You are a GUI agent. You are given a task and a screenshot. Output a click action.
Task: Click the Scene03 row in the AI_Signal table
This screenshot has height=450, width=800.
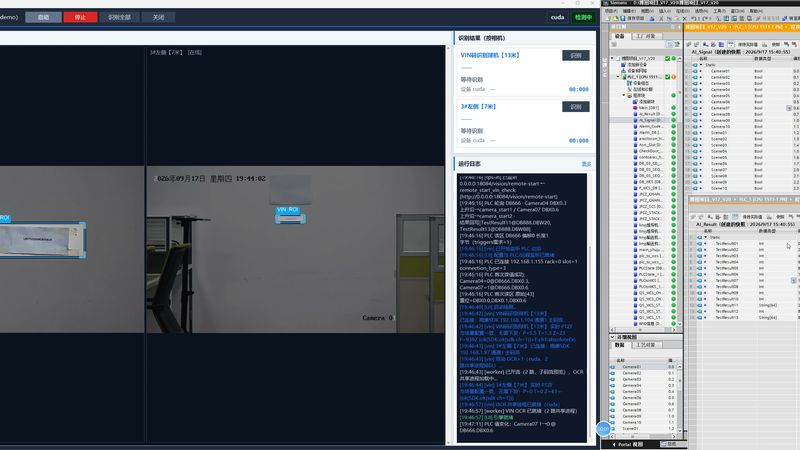742,145
